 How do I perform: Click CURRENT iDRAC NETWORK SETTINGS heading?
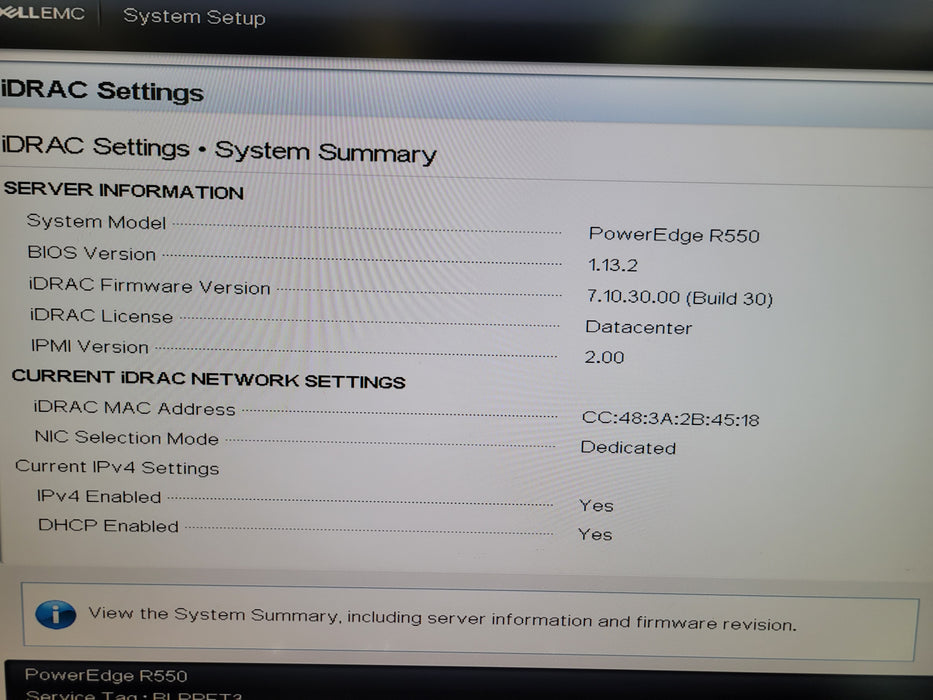(x=209, y=379)
